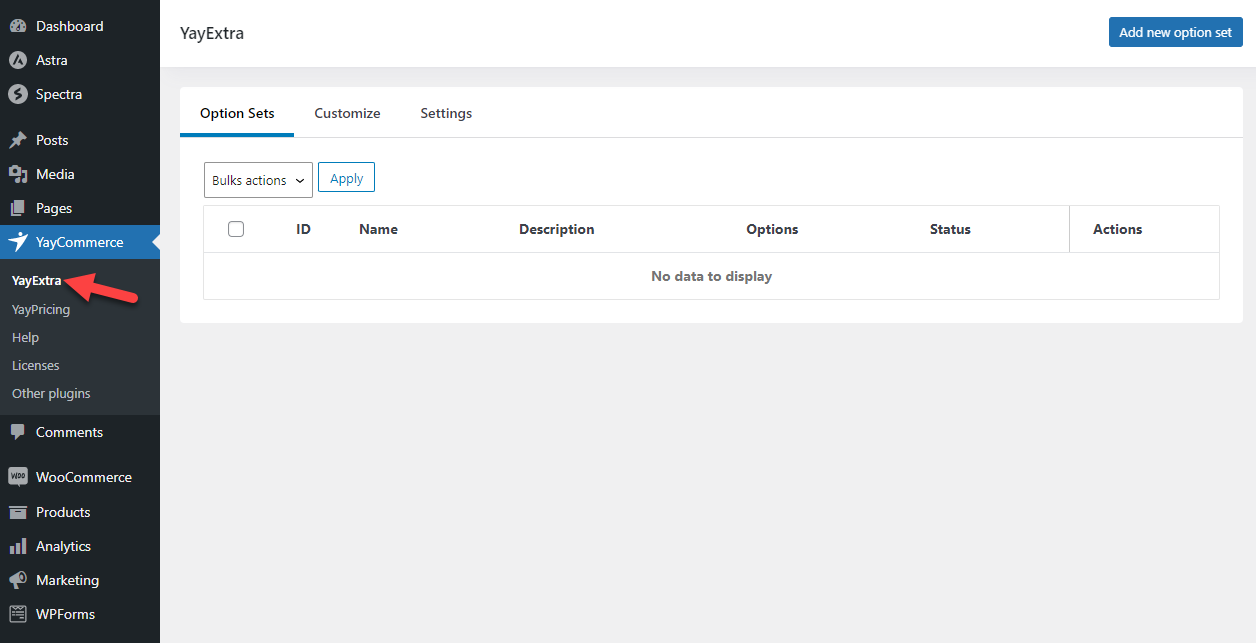1256x643 pixels.
Task: Open the Bulks actions dropdown
Action: click(x=258, y=180)
